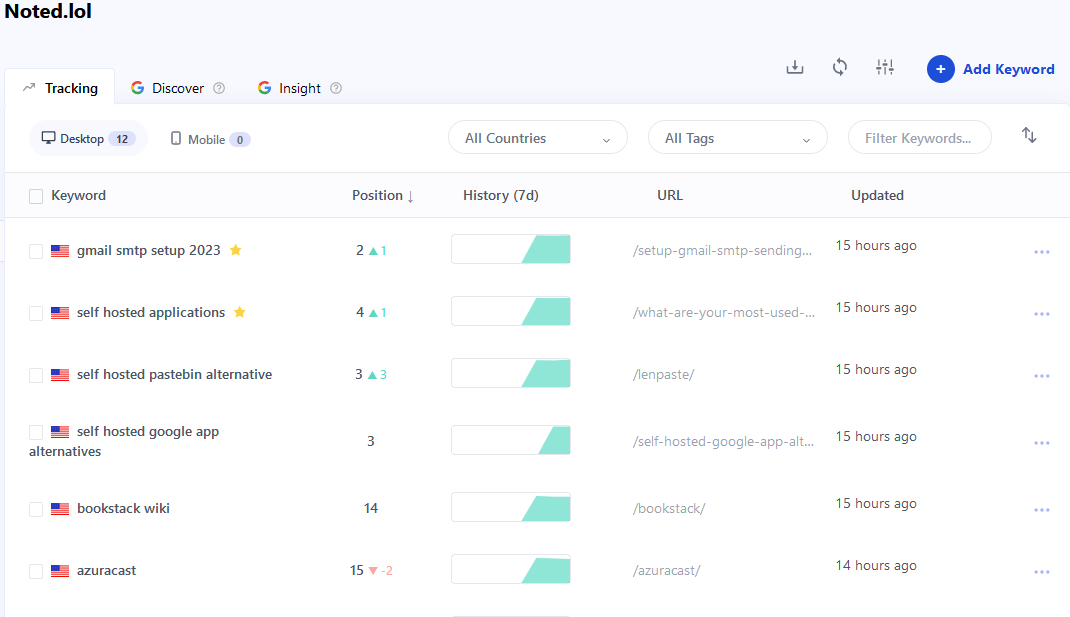Viewport: 1070px width, 617px height.
Task: Select the Desktop device tab
Action: [88, 139]
